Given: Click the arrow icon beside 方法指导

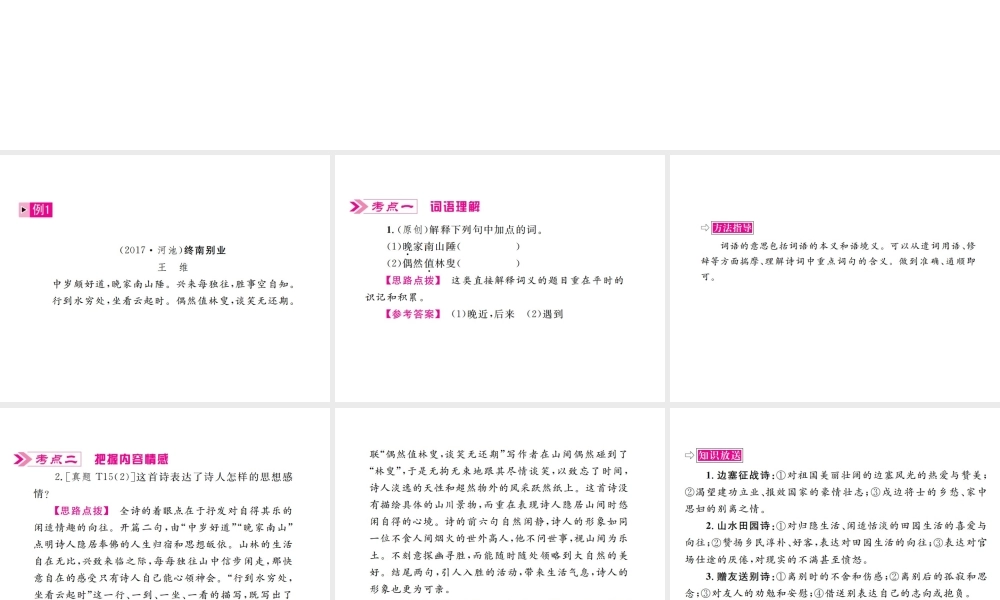Looking at the screenshot, I should 705,228.
